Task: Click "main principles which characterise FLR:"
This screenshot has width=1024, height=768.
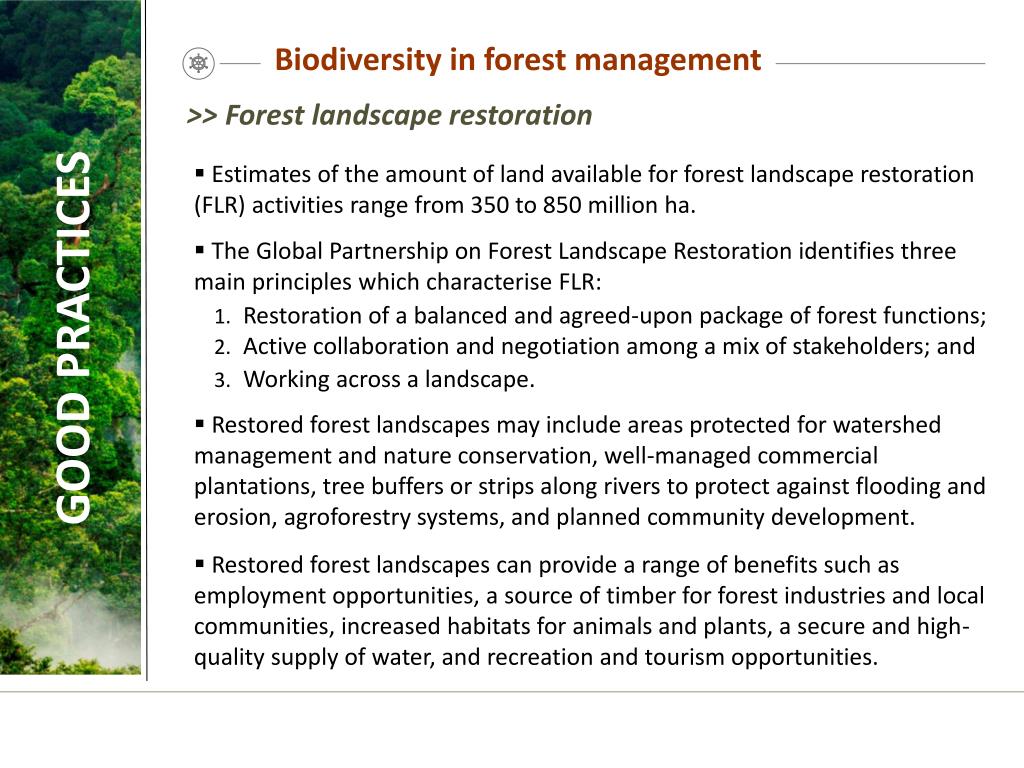Action: pyautogui.click(x=398, y=282)
